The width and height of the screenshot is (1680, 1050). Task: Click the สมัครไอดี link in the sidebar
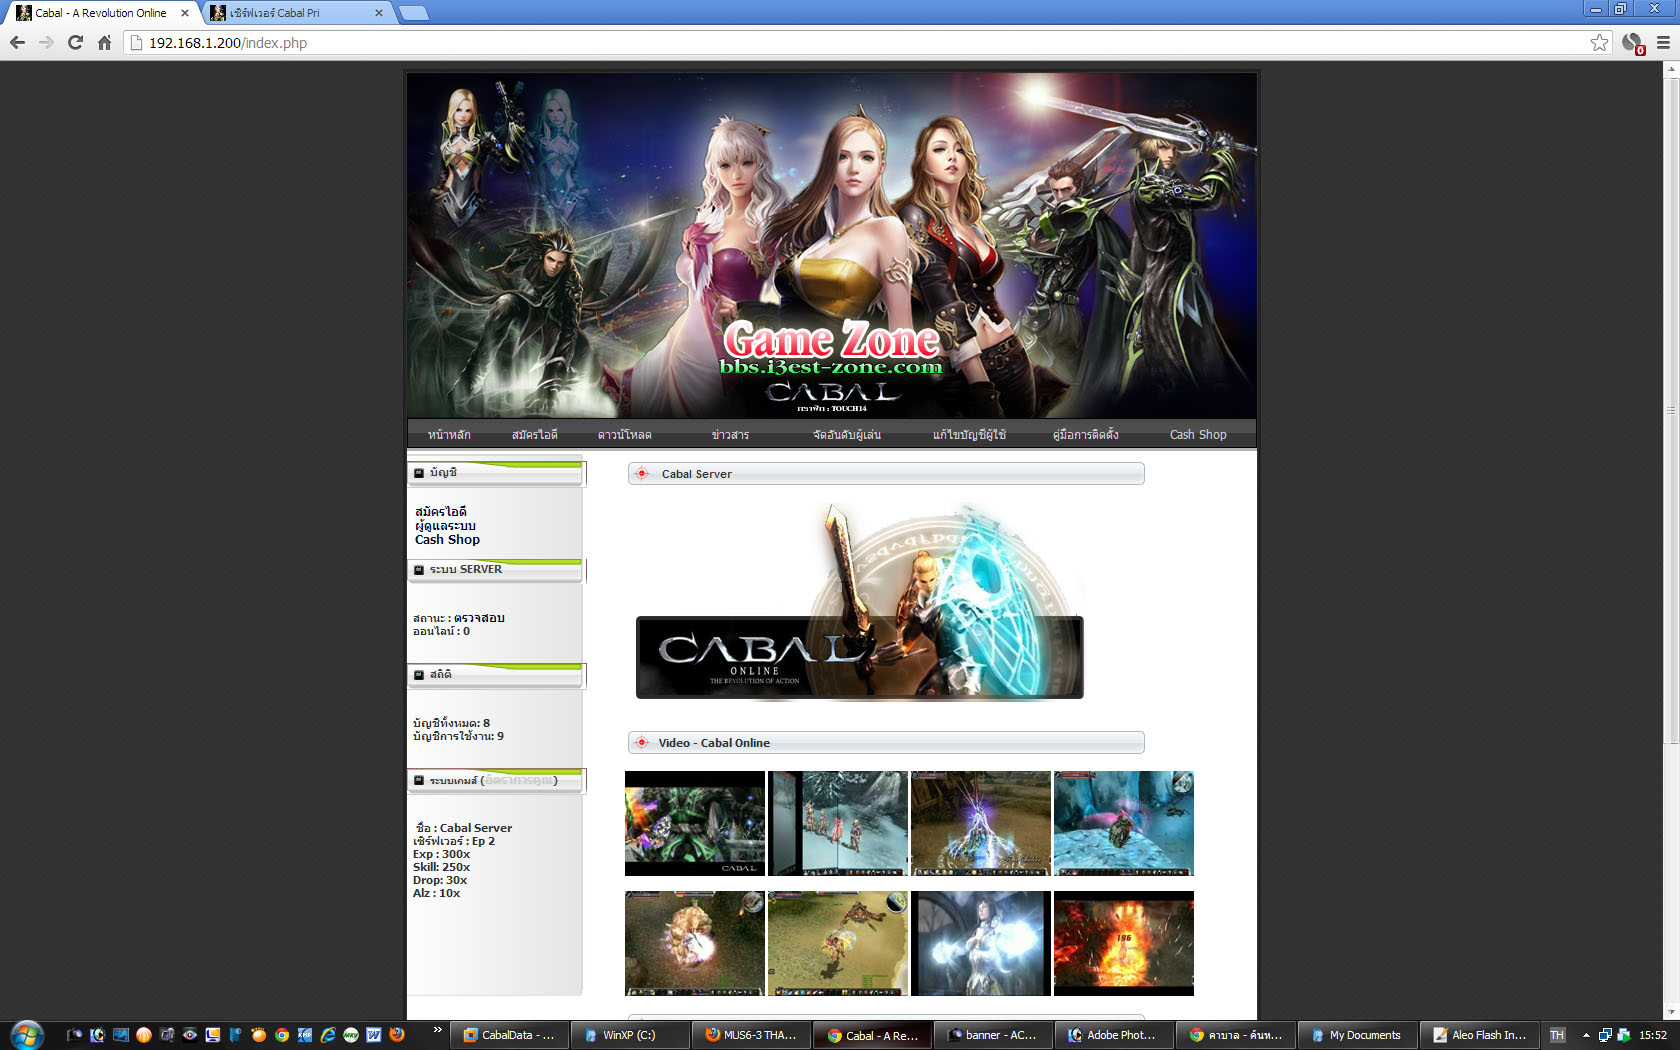click(x=441, y=512)
